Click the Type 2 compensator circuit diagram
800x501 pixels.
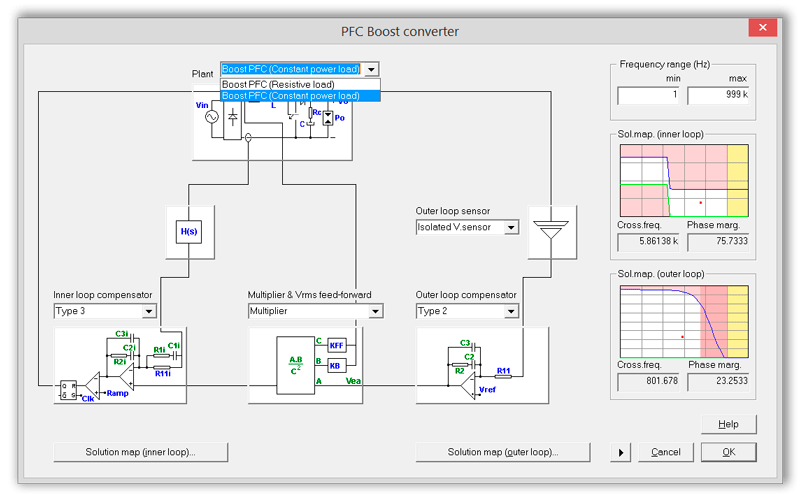(x=481, y=365)
